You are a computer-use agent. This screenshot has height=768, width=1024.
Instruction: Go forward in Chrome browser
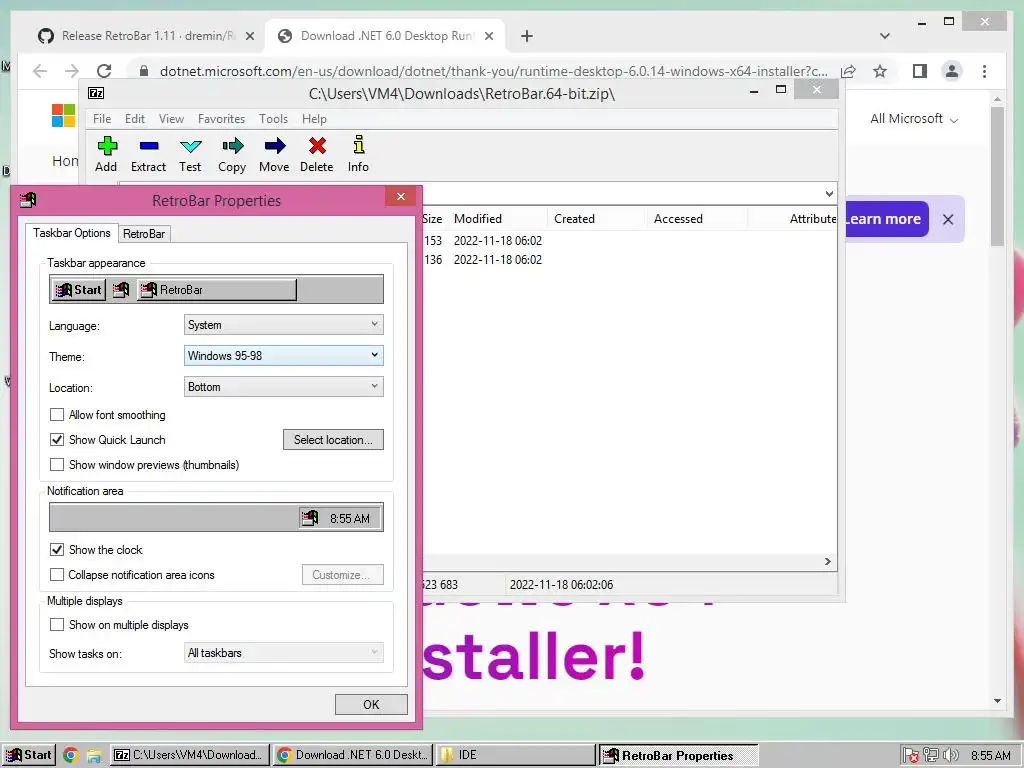point(72,71)
